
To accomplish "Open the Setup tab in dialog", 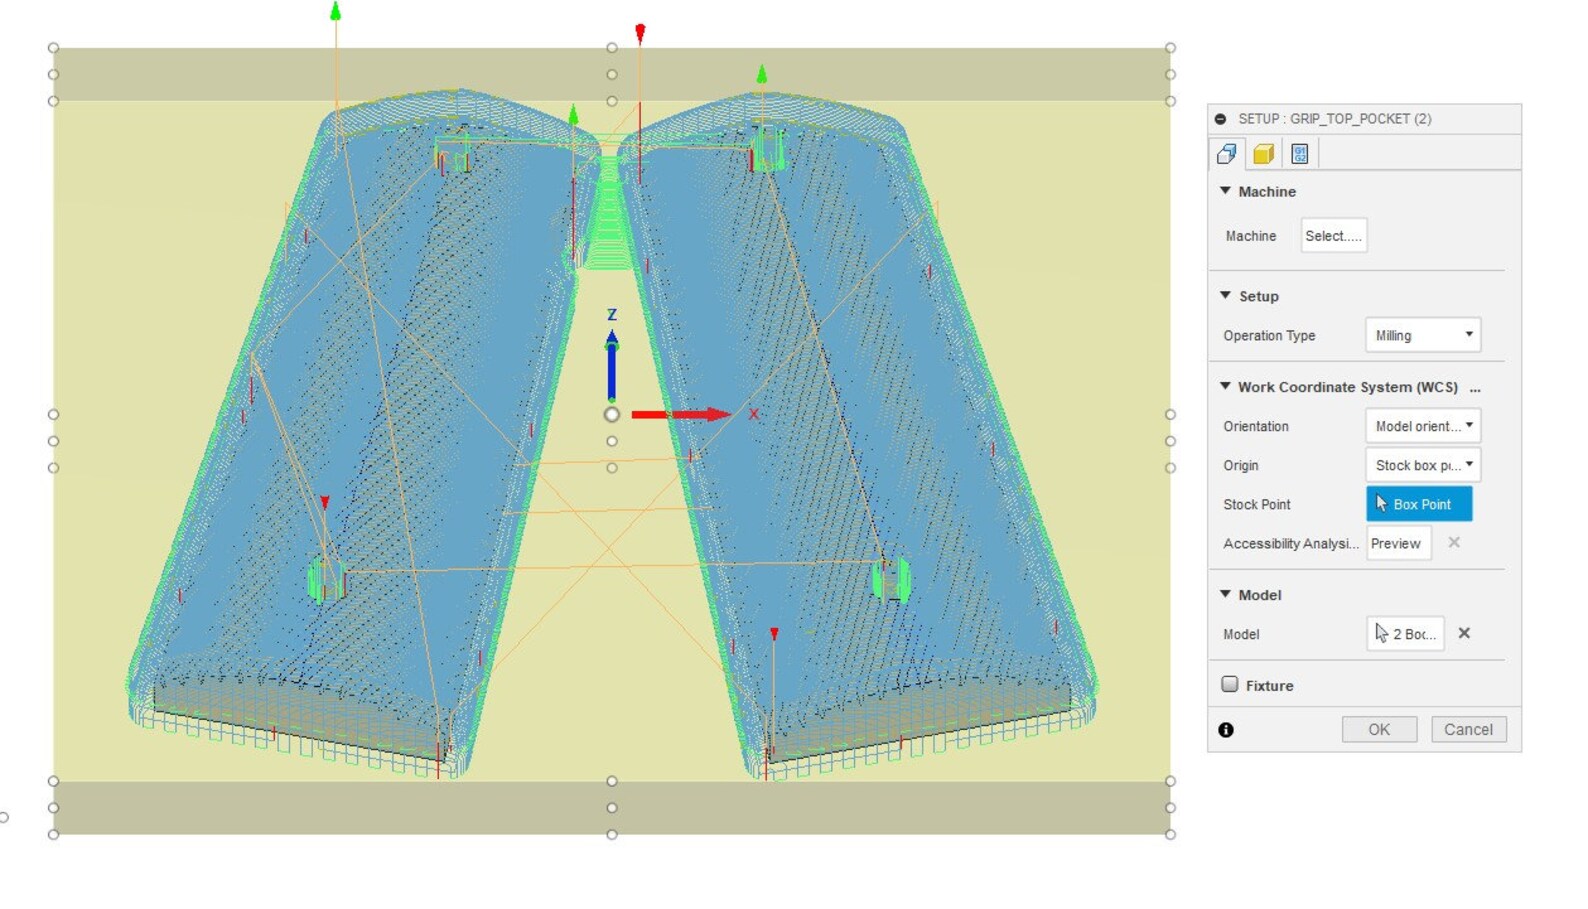I will coord(1226,153).
